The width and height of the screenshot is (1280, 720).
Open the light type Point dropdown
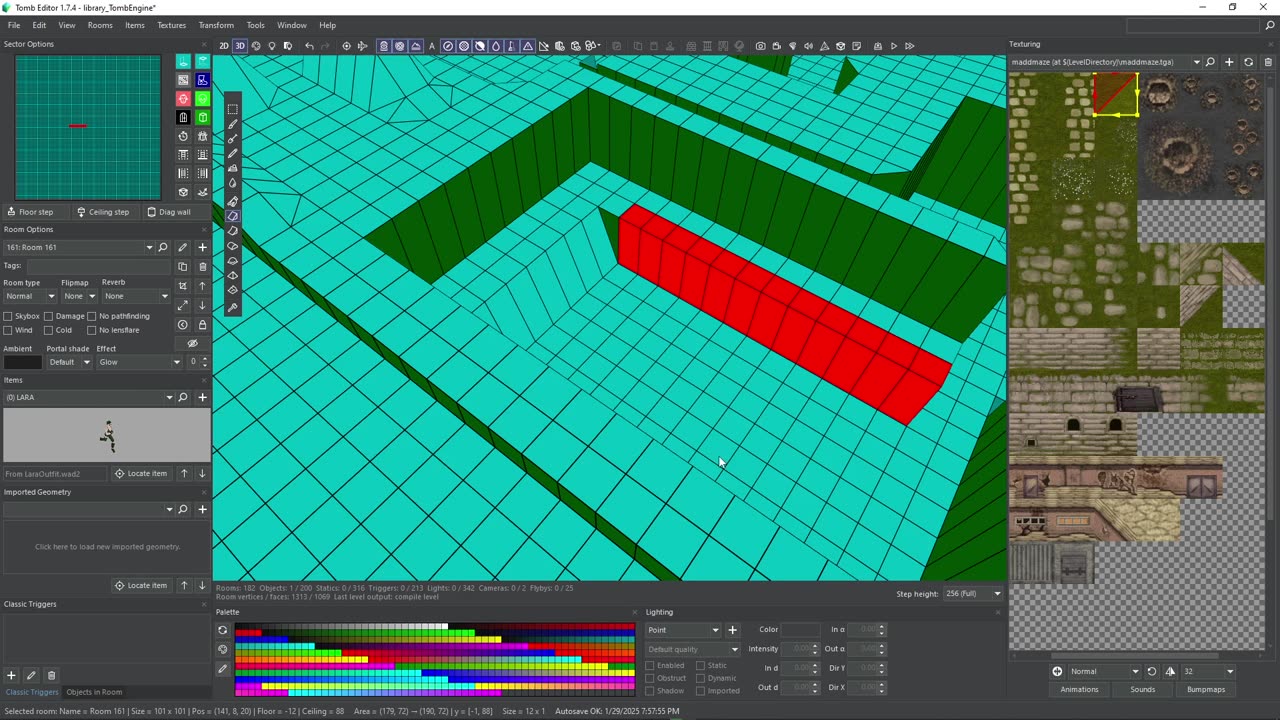(683, 630)
